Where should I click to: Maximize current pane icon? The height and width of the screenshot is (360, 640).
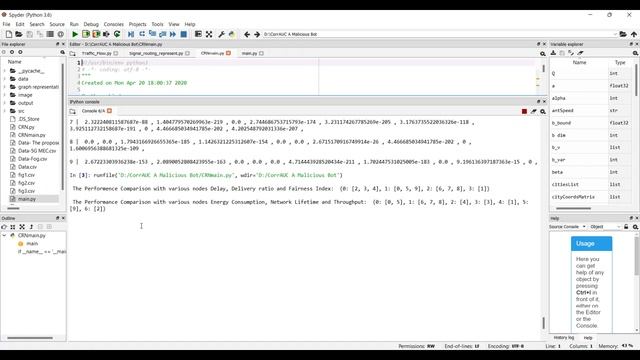pyautogui.click(x=198, y=34)
